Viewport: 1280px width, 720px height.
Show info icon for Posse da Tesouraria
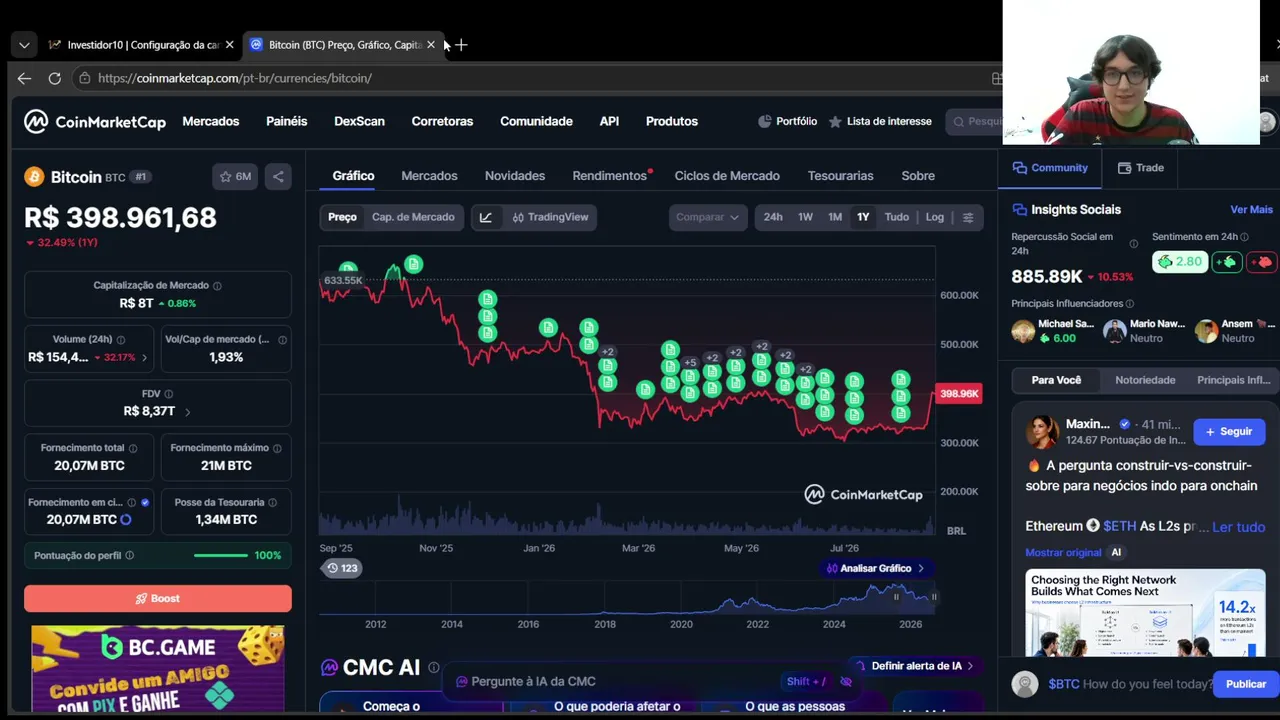click(273, 502)
